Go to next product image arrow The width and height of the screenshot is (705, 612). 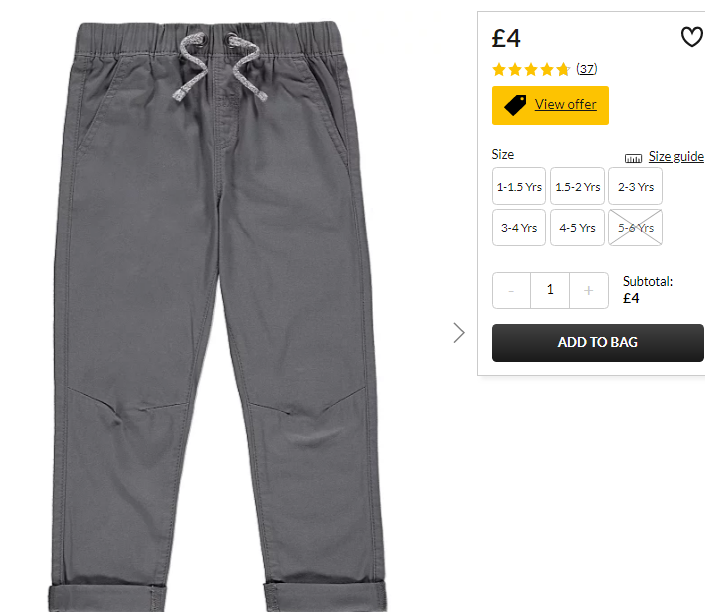pos(459,333)
